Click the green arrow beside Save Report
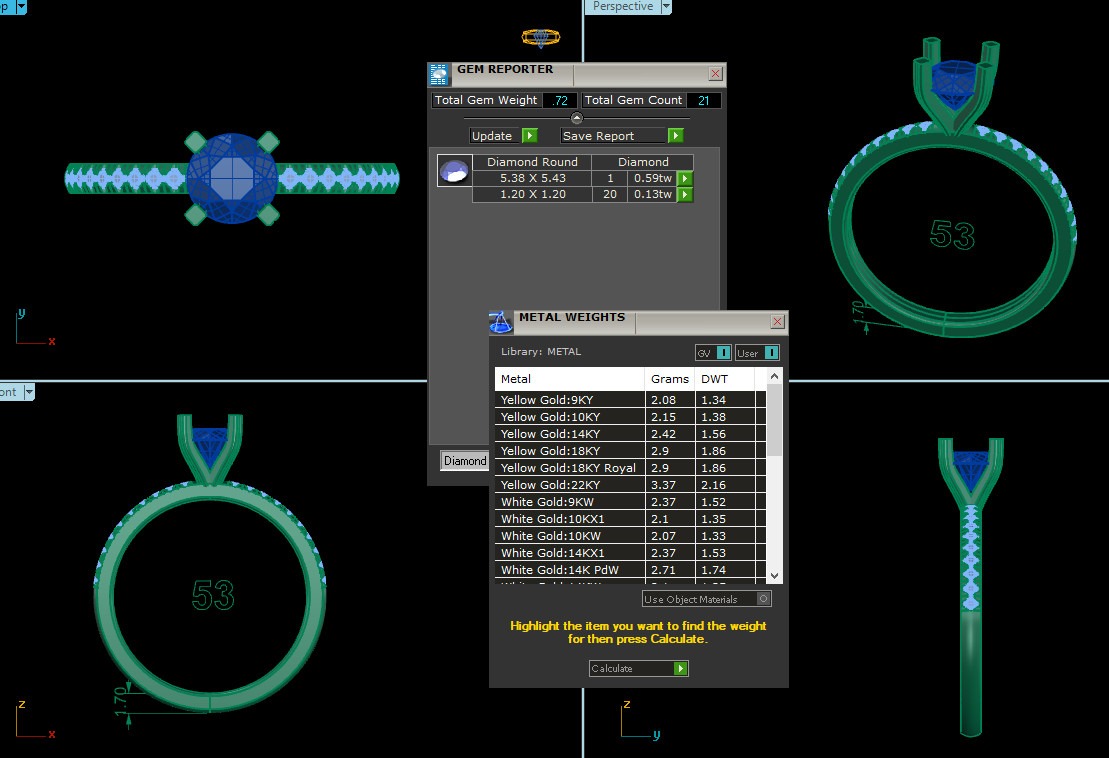This screenshot has height=758, width=1109. tap(676, 136)
